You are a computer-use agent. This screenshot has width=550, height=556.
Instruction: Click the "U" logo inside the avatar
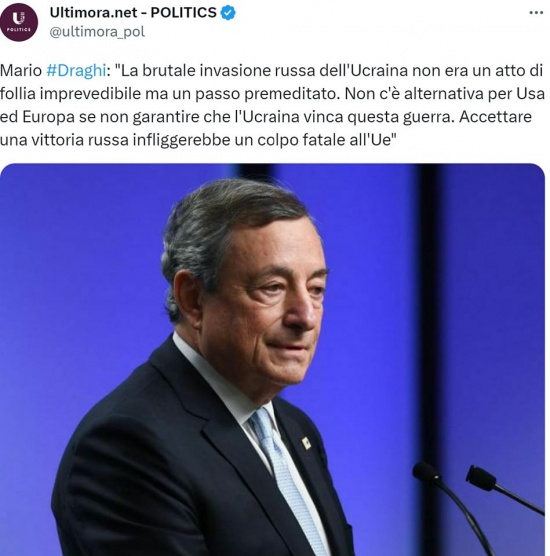pyautogui.click(x=18, y=18)
